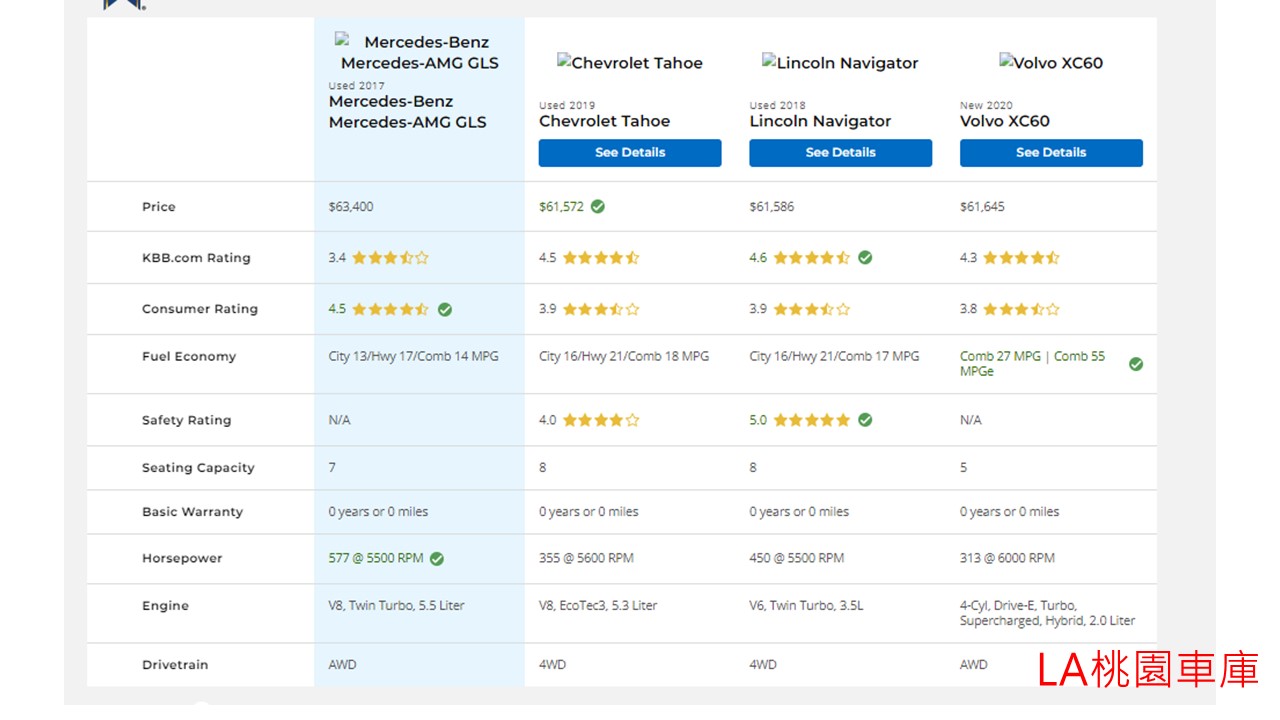This screenshot has height=720, width=1280.
Task: Click the Volvo XC60 Consumer Rating stars
Action: point(1022,309)
